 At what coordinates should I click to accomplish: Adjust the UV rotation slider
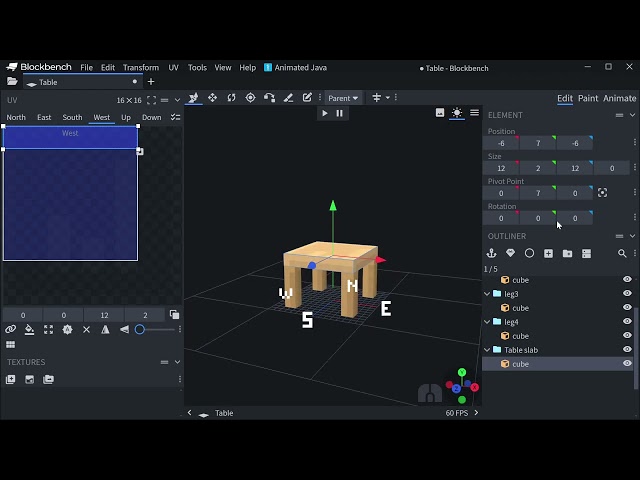[154, 329]
